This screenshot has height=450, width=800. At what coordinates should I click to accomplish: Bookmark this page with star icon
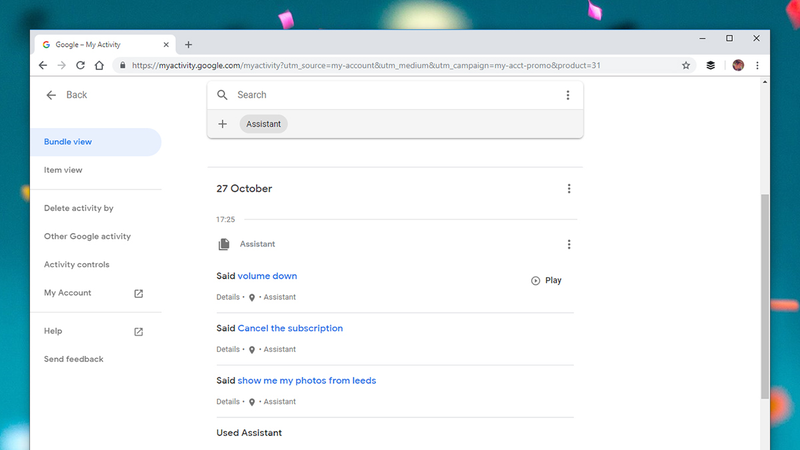pyautogui.click(x=686, y=65)
